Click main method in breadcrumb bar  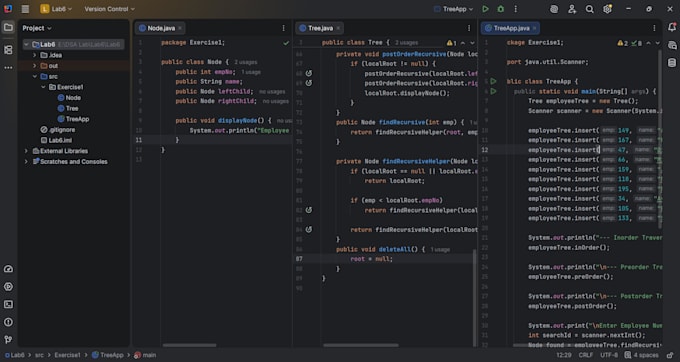pos(149,355)
